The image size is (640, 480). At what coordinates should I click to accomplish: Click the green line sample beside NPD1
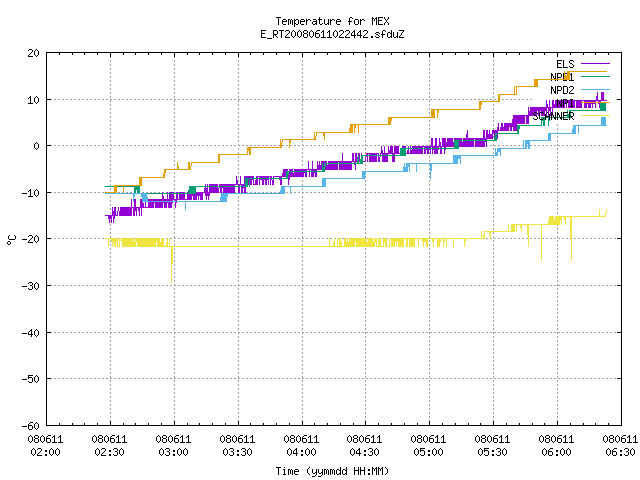coord(595,76)
